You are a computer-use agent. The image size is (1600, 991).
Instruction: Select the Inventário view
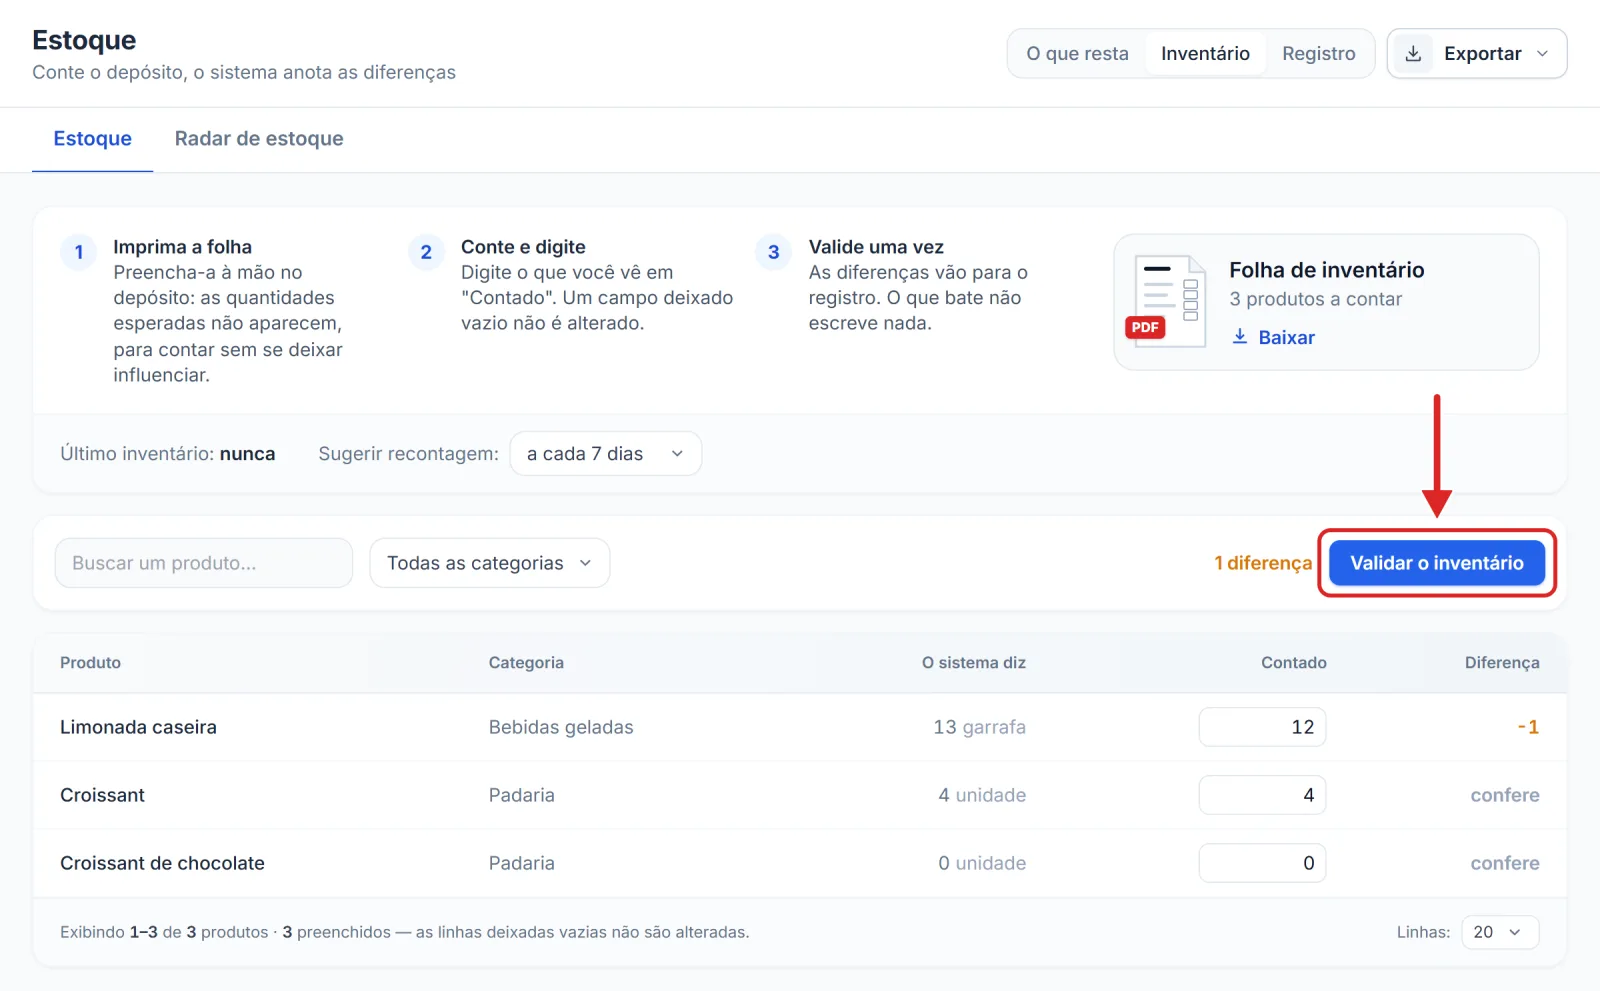[1205, 54]
